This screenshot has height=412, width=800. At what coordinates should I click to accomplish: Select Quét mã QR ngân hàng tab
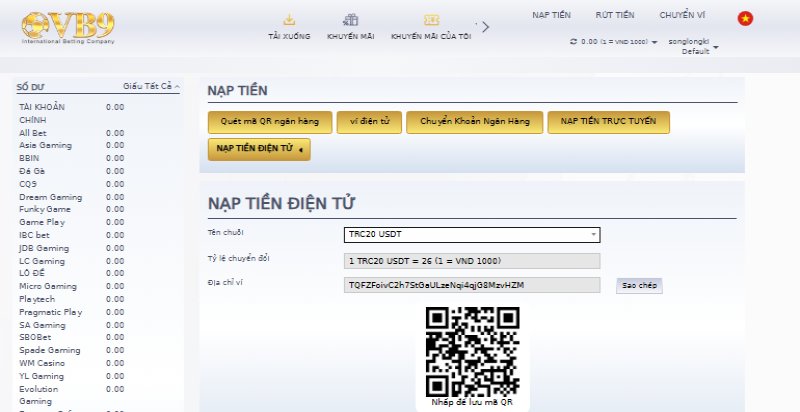pyautogui.click(x=270, y=122)
